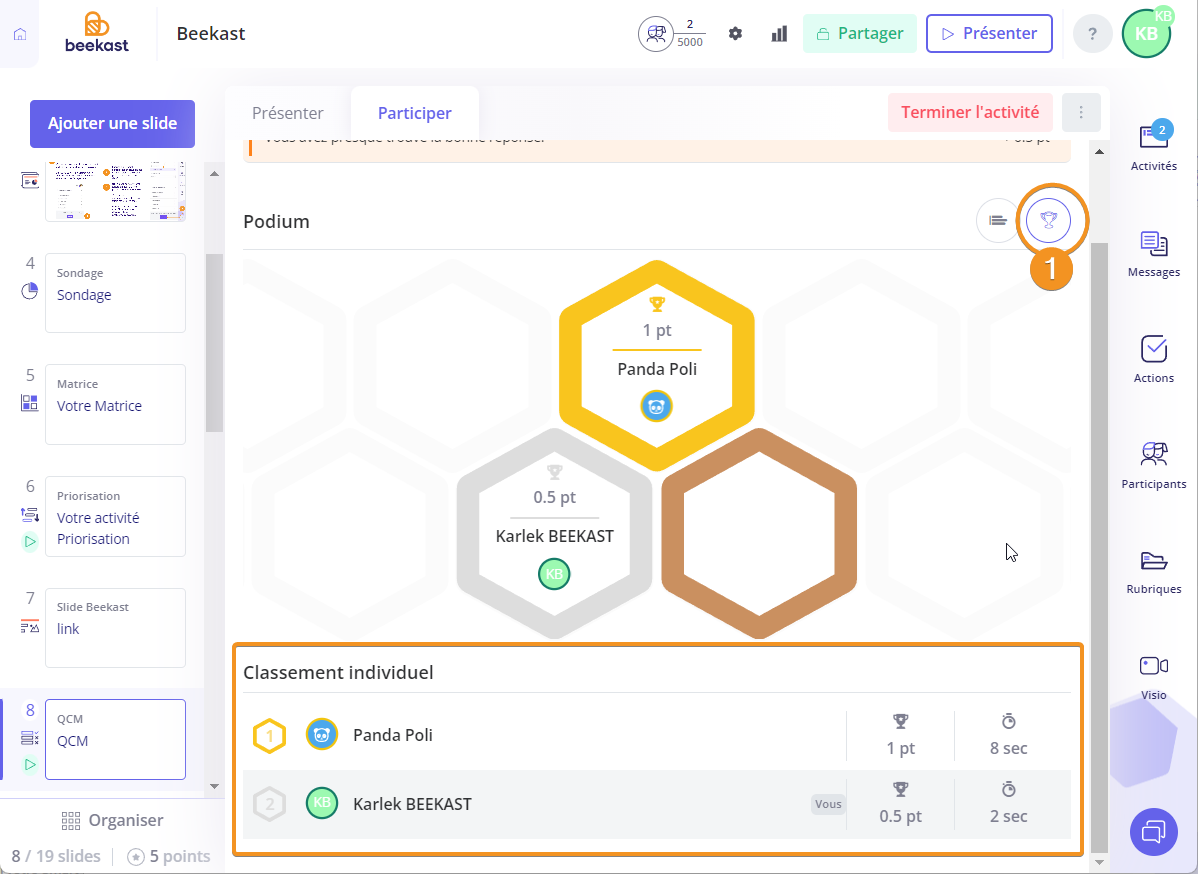Open the Messages side panel
Viewport: 1198px width, 874px height.
1154,254
